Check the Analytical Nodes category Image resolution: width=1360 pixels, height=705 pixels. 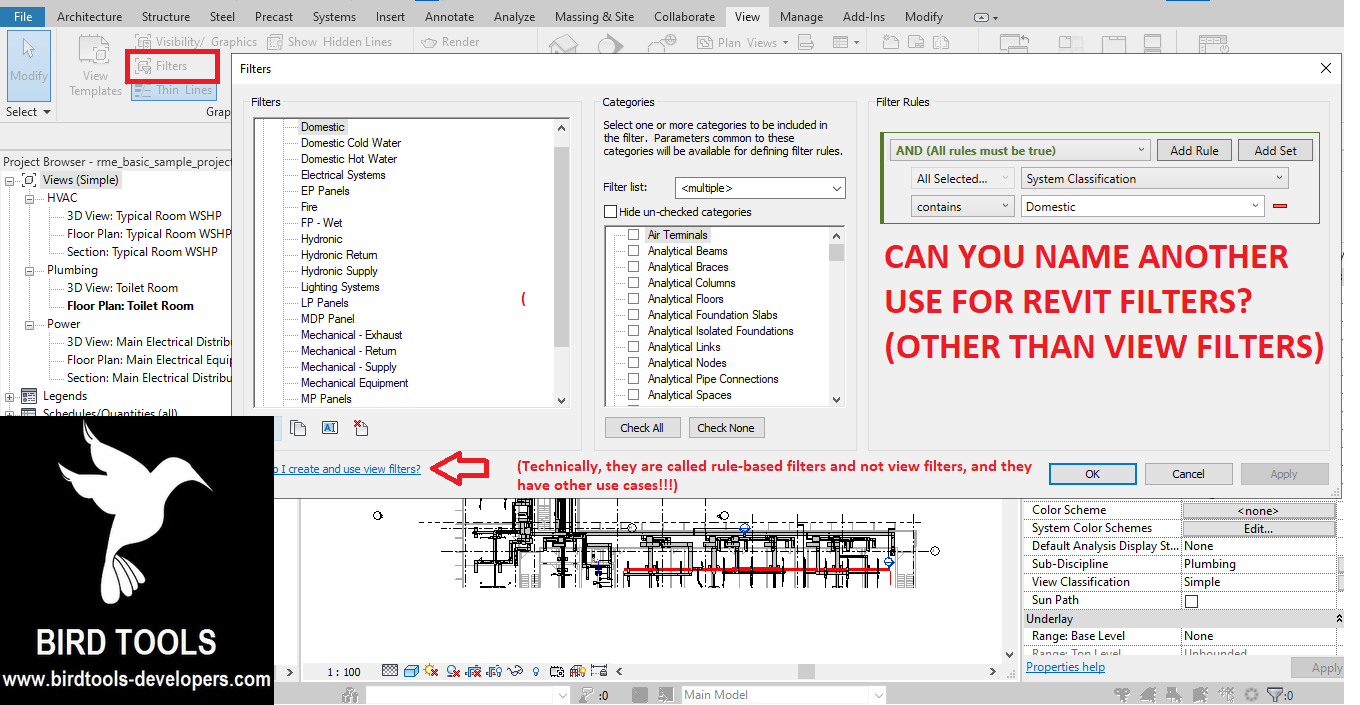[633, 363]
